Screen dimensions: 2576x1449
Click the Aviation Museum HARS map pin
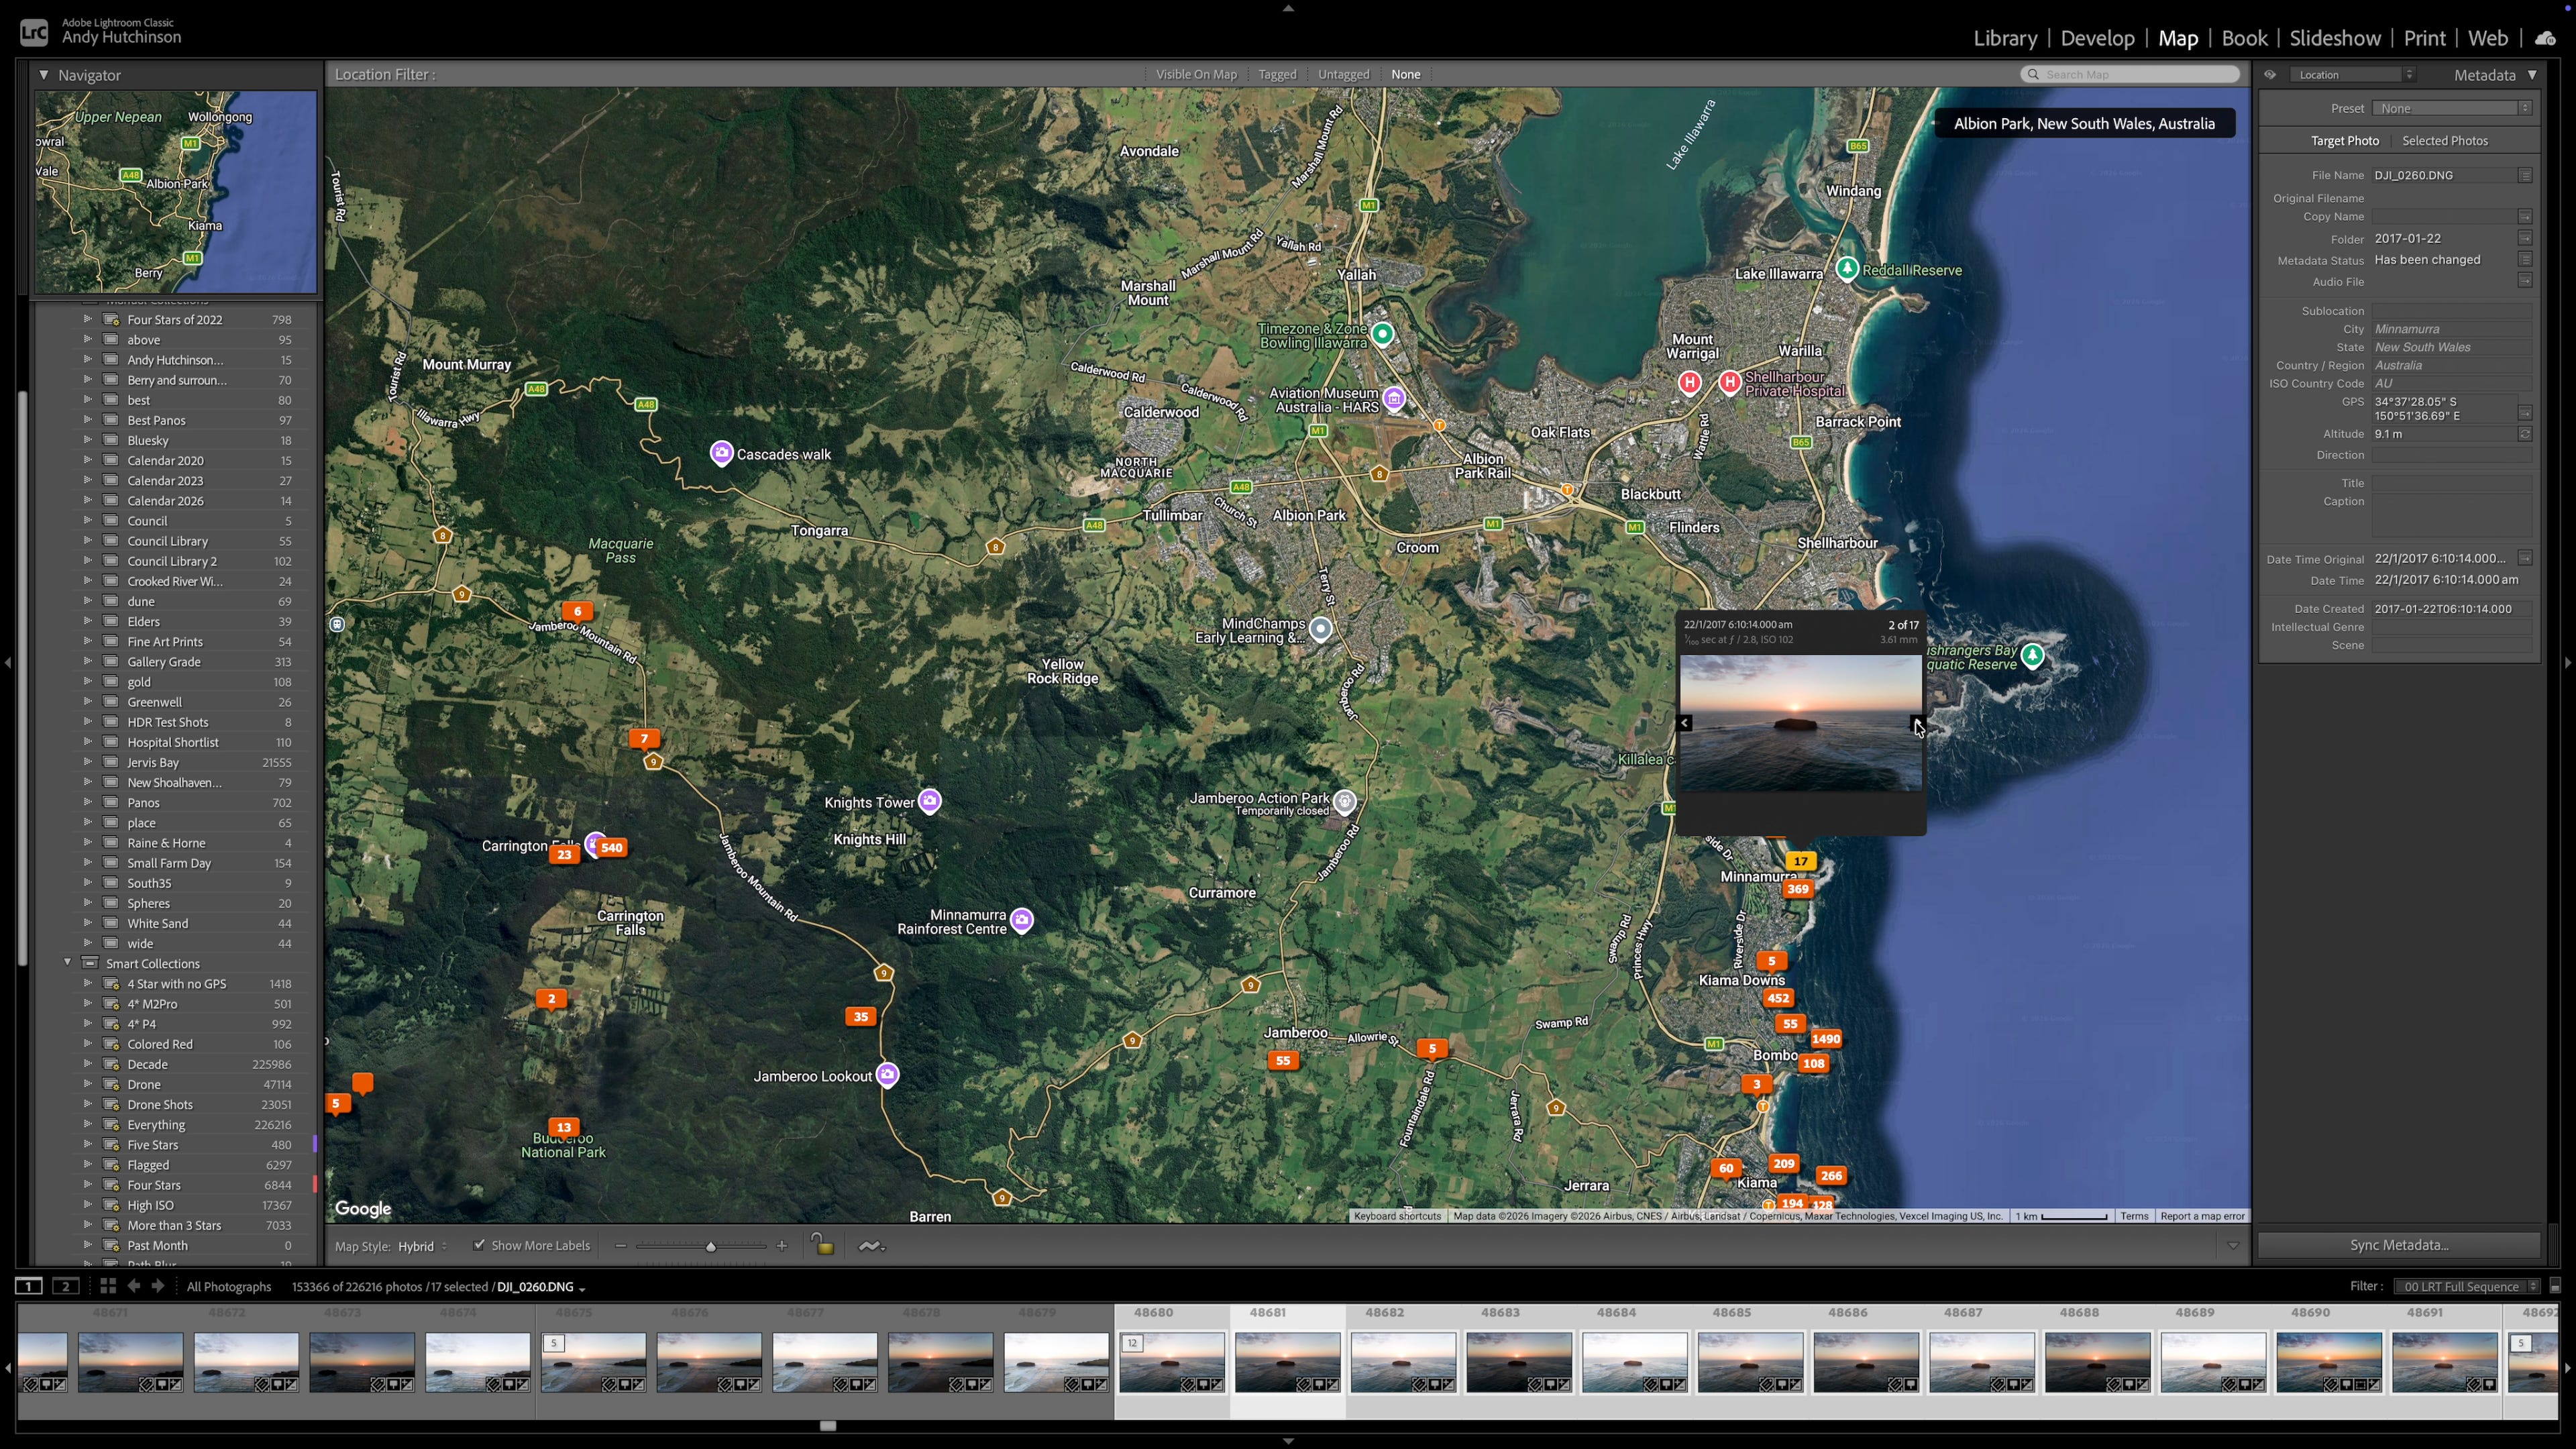click(x=1394, y=399)
